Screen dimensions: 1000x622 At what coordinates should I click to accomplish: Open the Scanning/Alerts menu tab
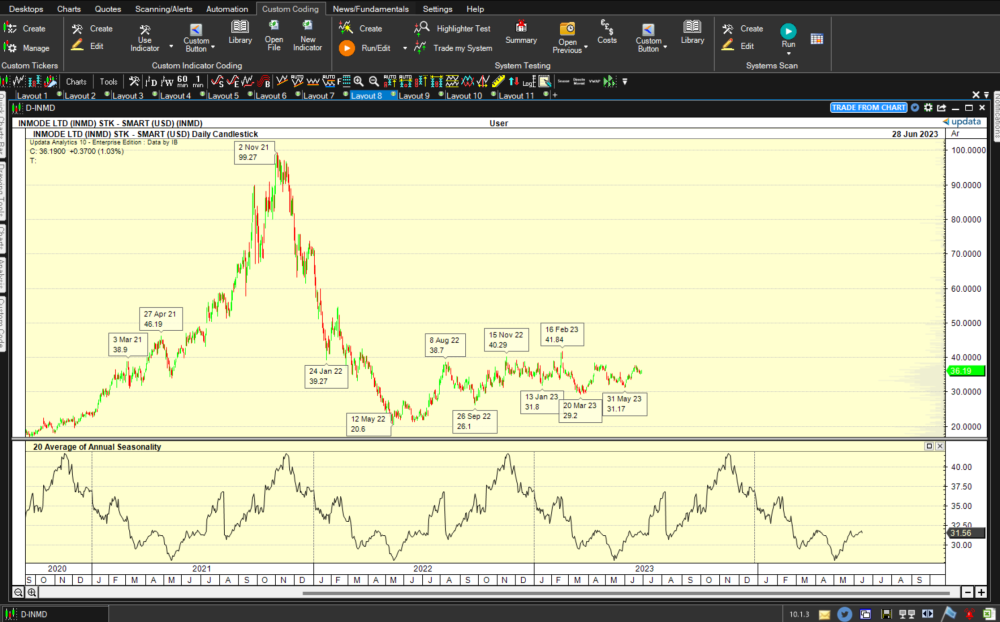[x=166, y=9]
